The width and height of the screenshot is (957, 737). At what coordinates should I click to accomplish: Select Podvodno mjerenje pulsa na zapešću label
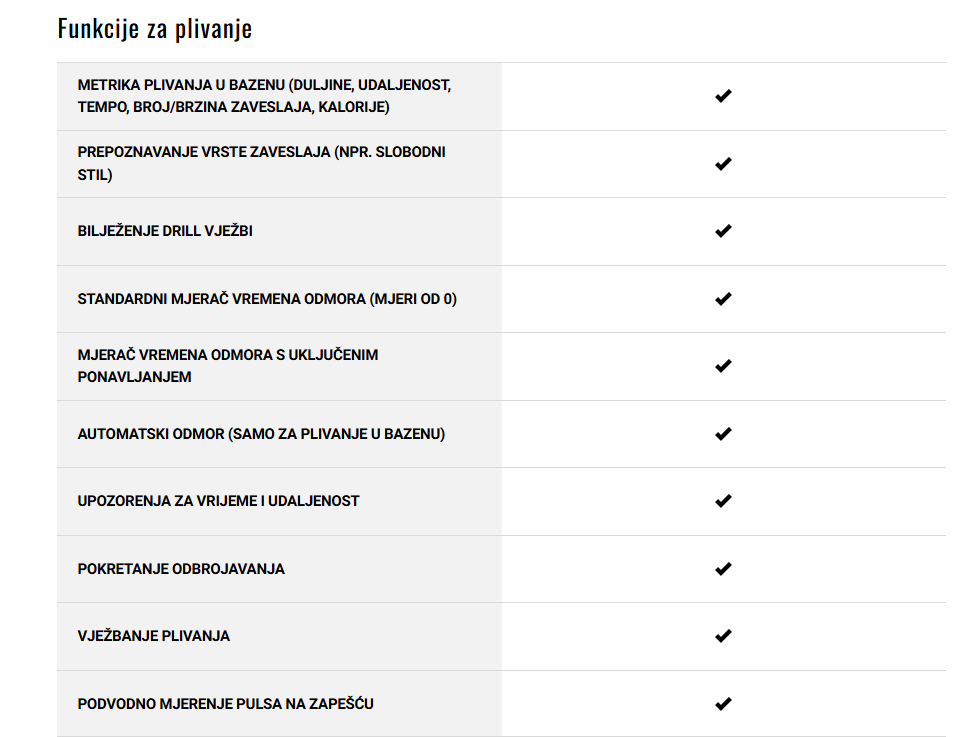[x=225, y=703]
